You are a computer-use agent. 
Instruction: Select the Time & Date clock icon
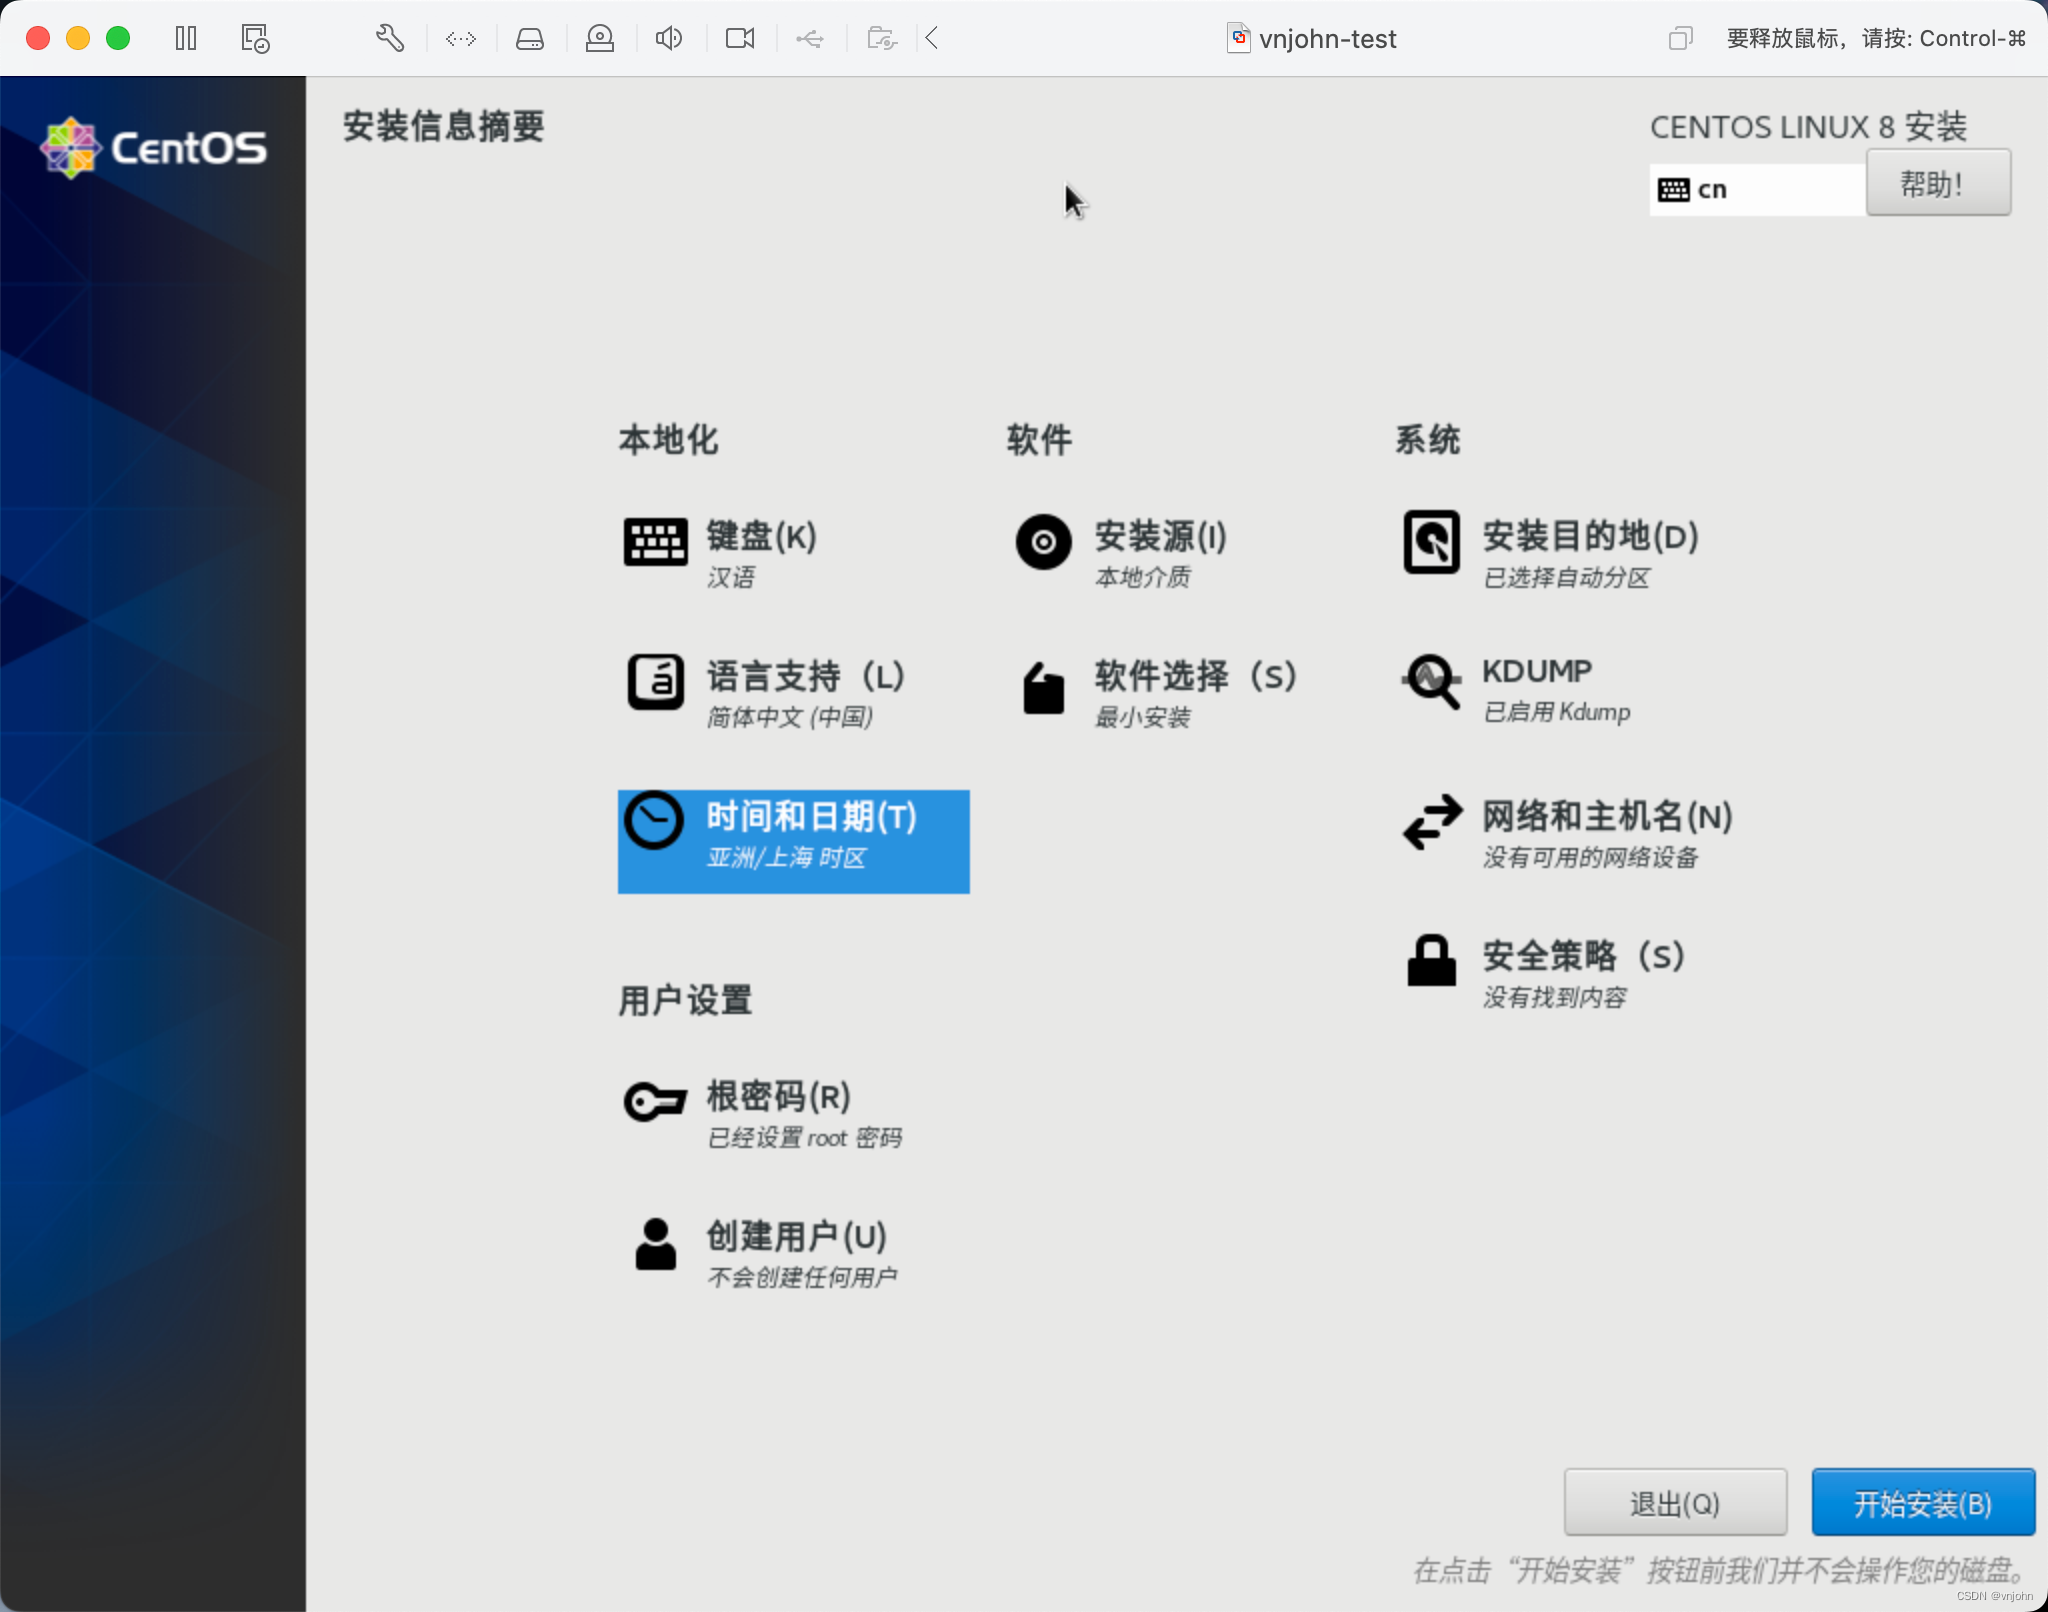click(654, 821)
